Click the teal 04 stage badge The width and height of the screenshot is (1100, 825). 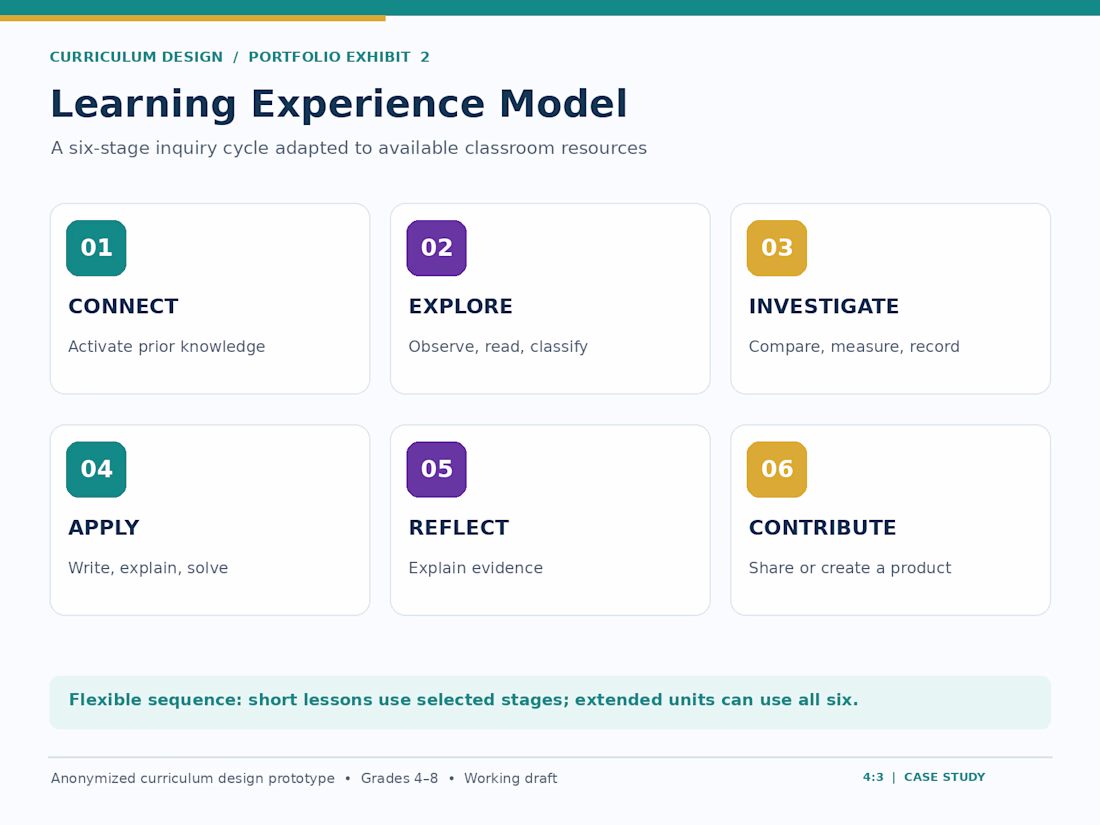pyautogui.click(x=96, y=469)
